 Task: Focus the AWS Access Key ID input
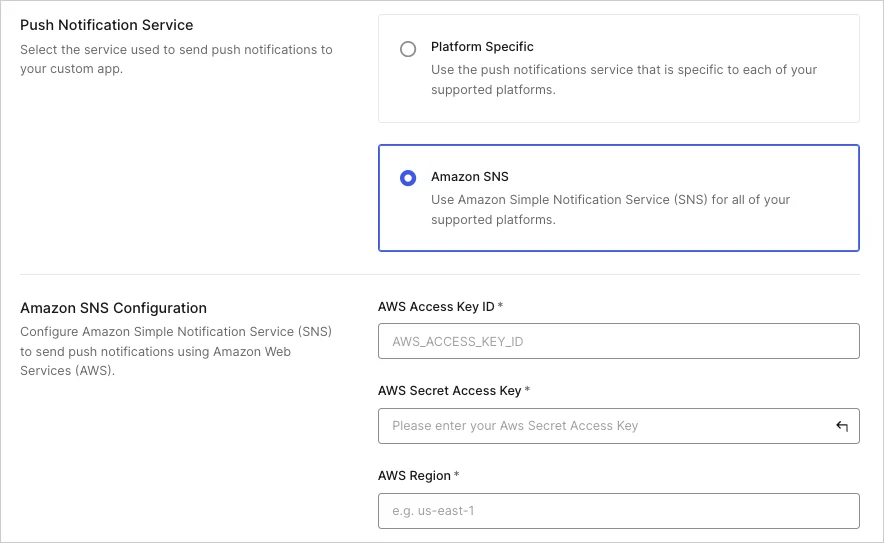point(618,341)
